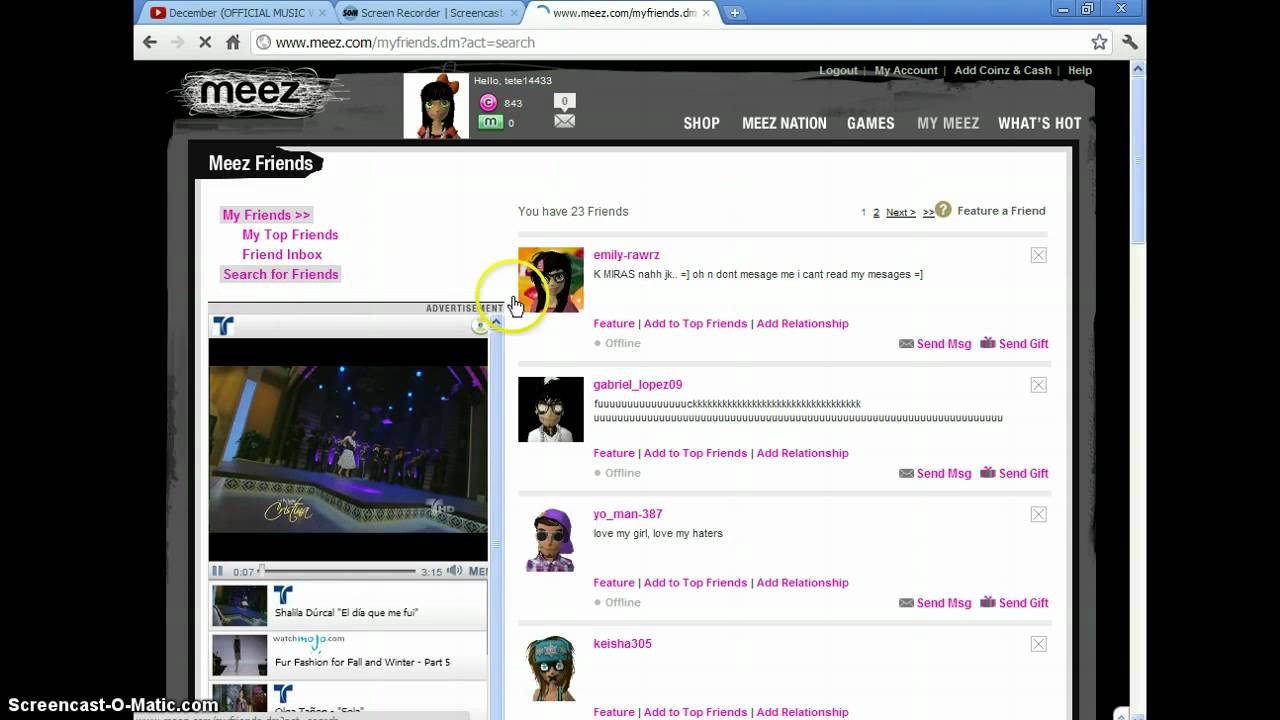Open emily-rawrz profile name link

click(x=626, y=255)
